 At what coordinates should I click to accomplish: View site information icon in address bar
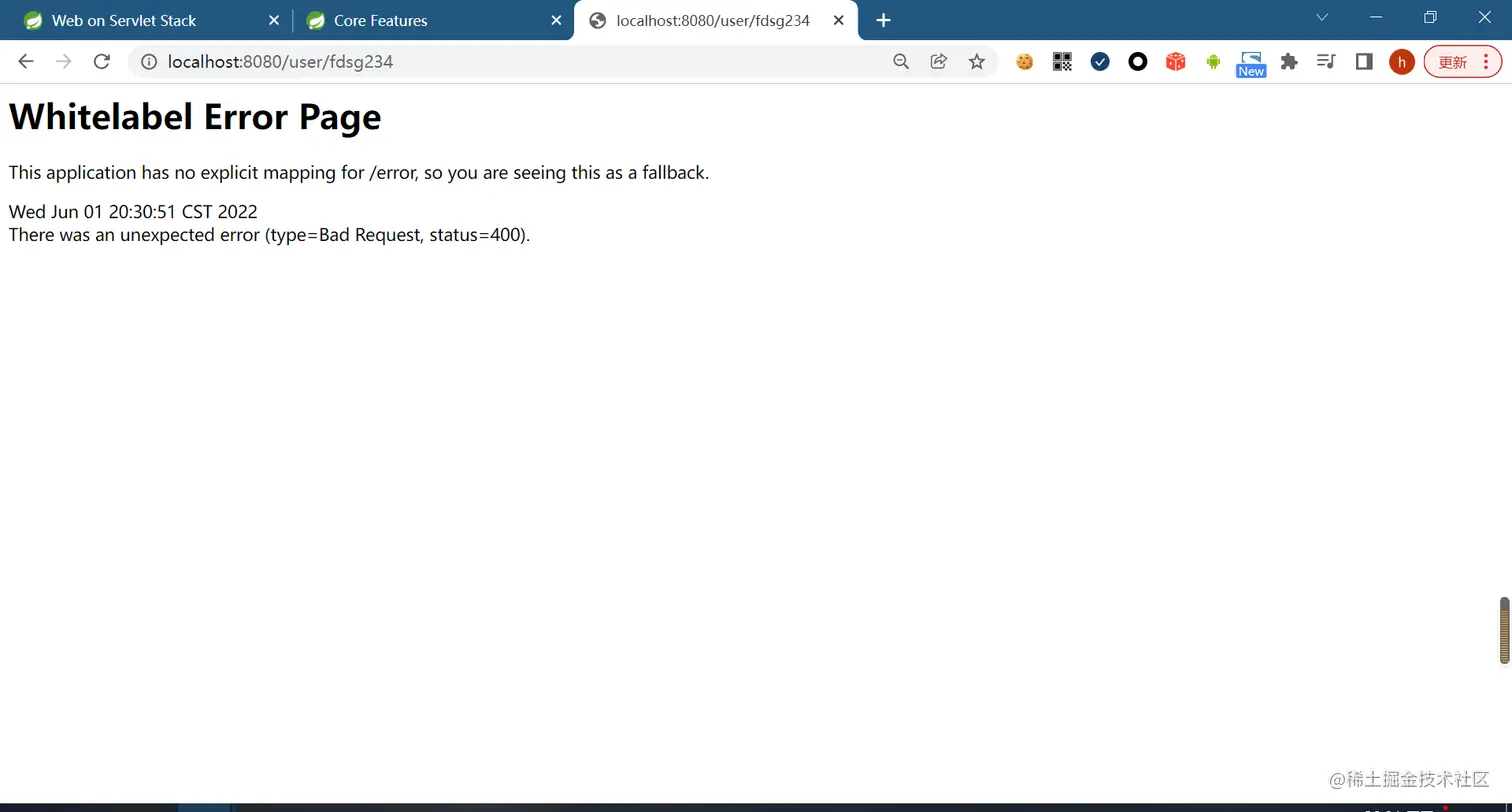point(149,62)
